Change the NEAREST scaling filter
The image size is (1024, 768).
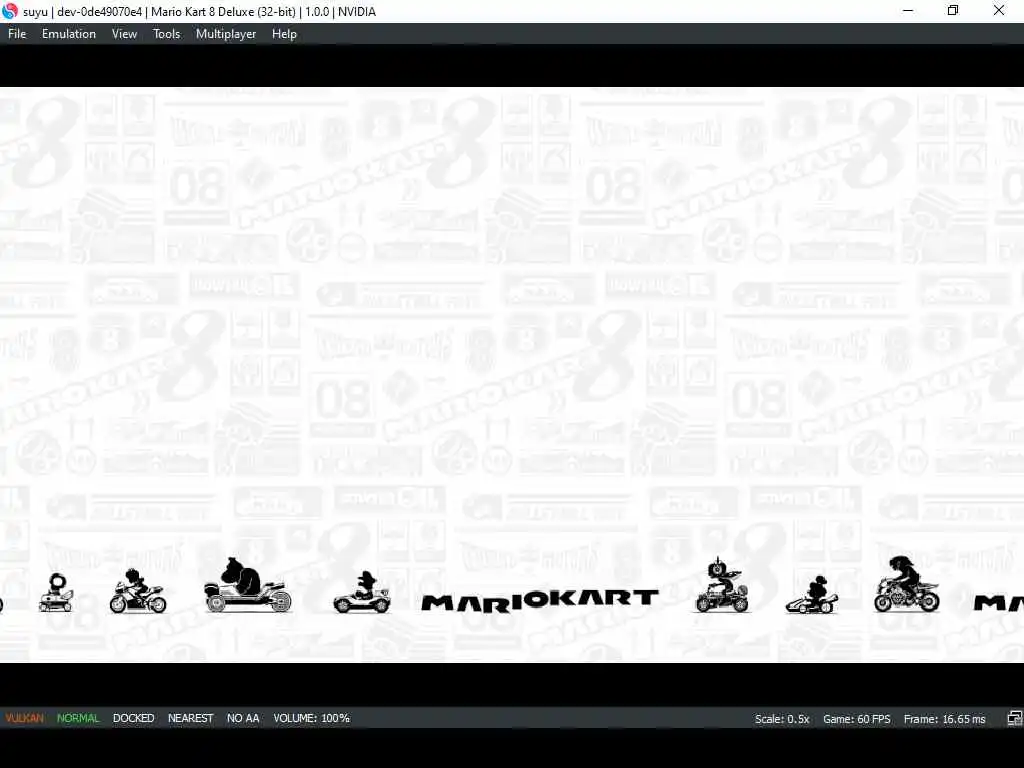(191, 718)
